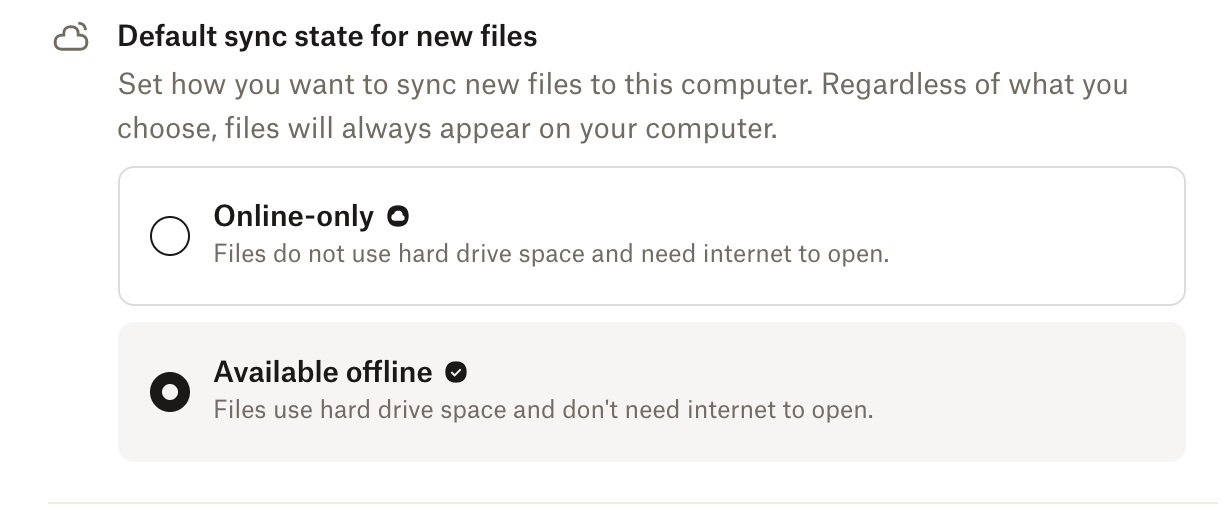Click the cloud badge next to Online-only
This screenshot has height=514, width=1226.
click(398, 216)
